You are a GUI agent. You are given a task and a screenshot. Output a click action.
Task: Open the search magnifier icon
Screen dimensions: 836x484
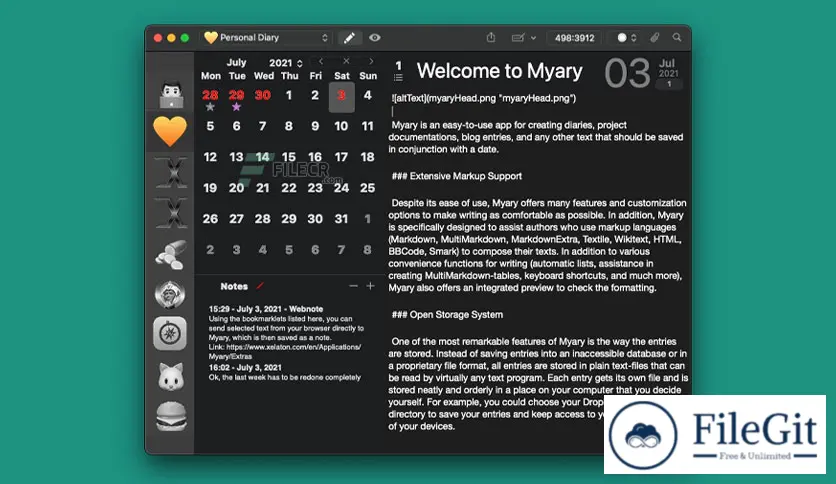677,38
